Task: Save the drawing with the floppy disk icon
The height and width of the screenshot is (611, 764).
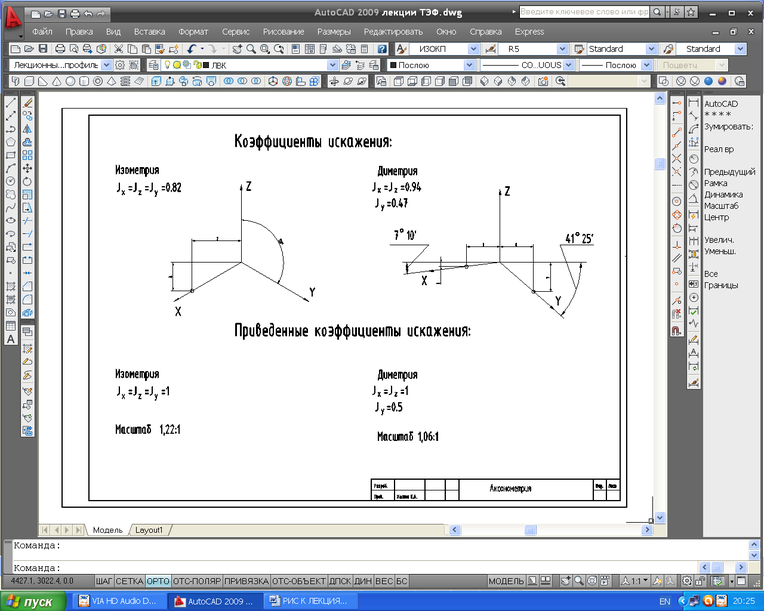Action: click(42, 49)
